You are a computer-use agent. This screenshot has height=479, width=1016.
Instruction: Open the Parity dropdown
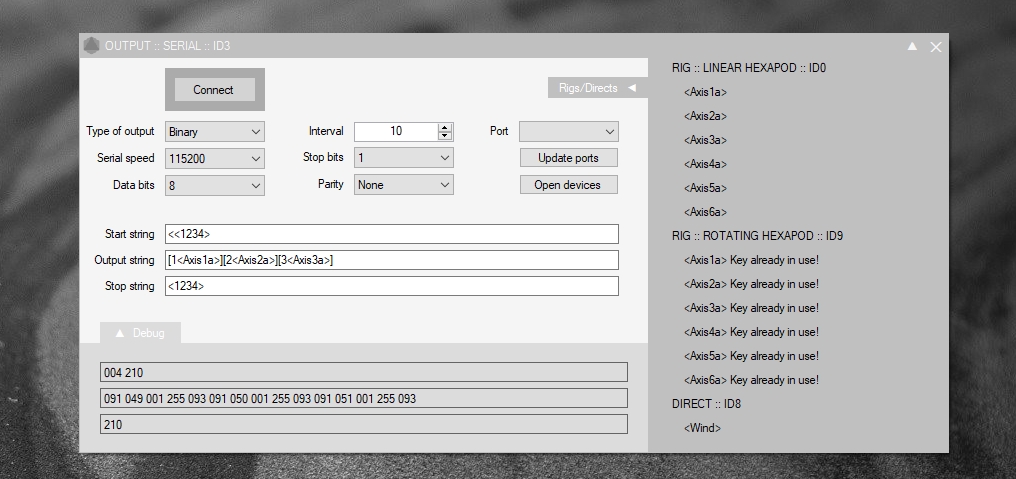pyautogui.click(x=404, y=185)
